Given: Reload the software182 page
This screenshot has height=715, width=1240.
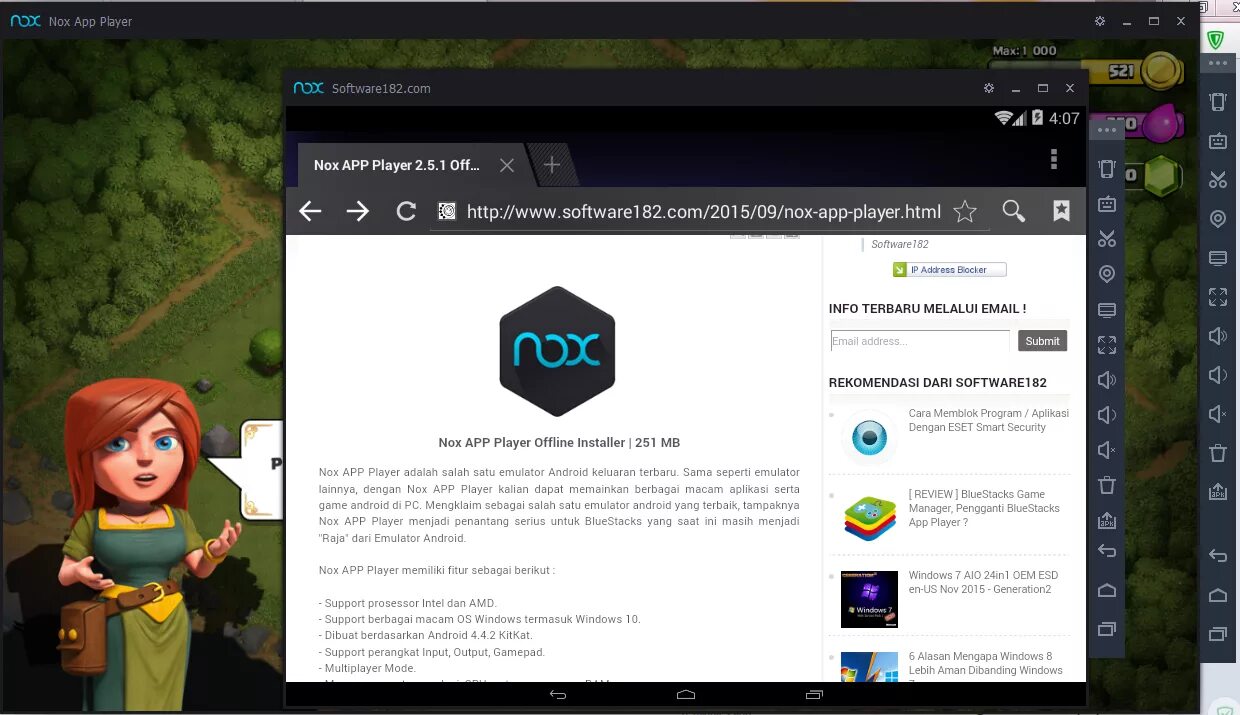Looking at the screenshot, I should click(x=406, y=211).
